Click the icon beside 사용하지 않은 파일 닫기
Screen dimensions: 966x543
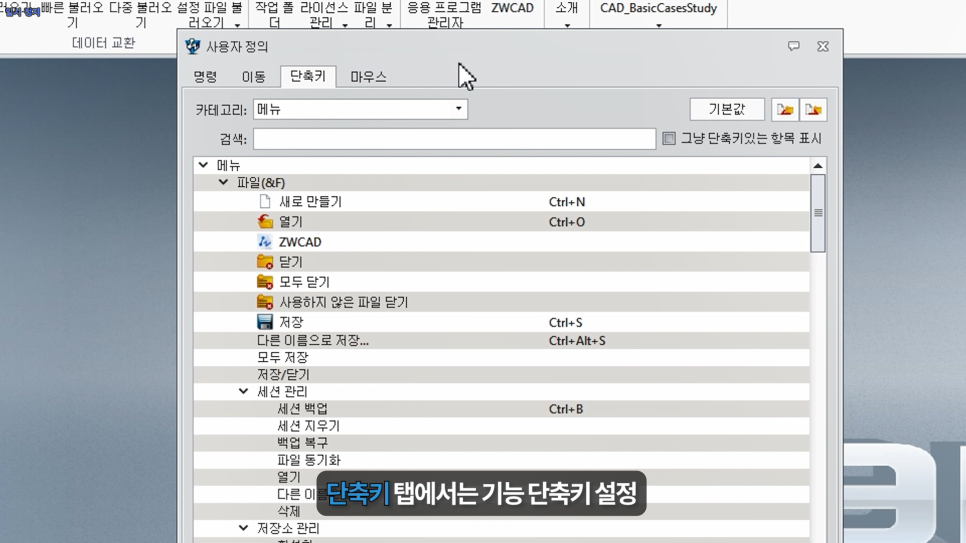265,302
